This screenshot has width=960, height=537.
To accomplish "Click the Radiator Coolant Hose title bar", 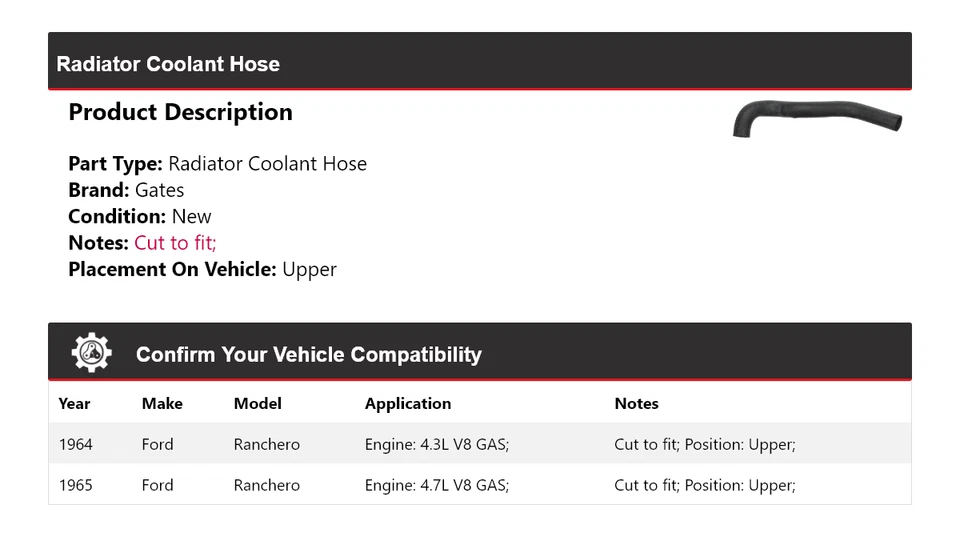I will (x=168, y=64).
